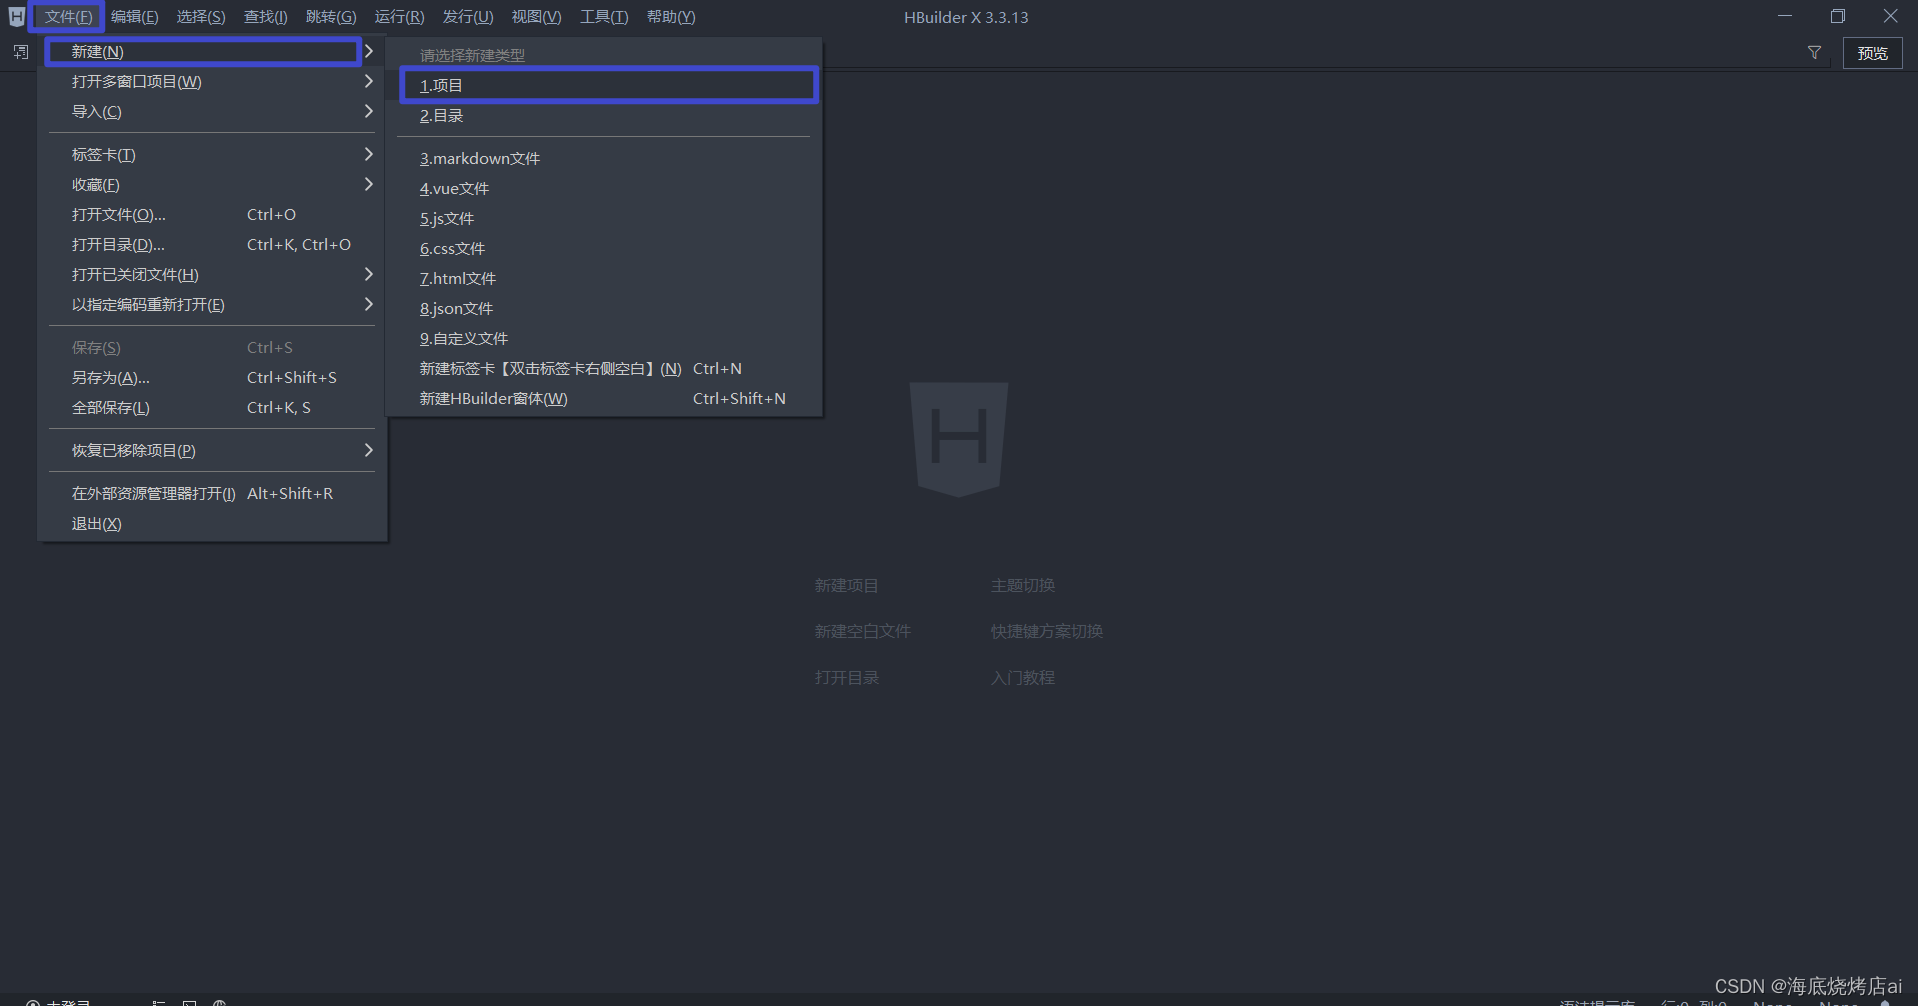Open the 帮助(Y) menu
This screenshot has height=1006, width=1918.
pyautogui.click(x=671, y=17)
